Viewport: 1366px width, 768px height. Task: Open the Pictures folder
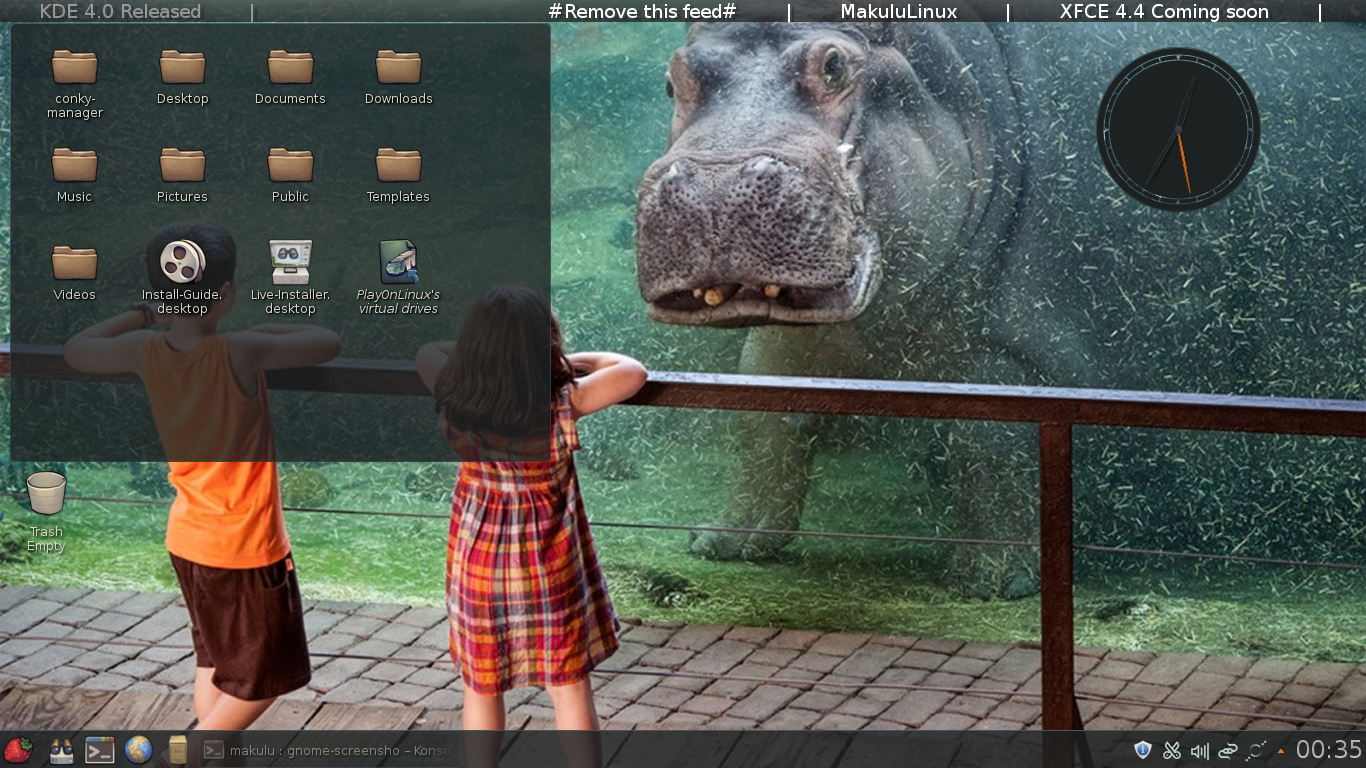tap(182, 175)
